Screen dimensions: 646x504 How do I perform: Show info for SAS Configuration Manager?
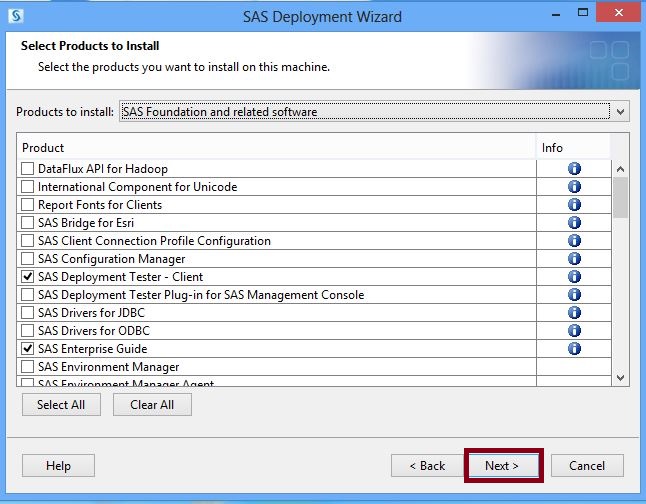coord(574,258)
